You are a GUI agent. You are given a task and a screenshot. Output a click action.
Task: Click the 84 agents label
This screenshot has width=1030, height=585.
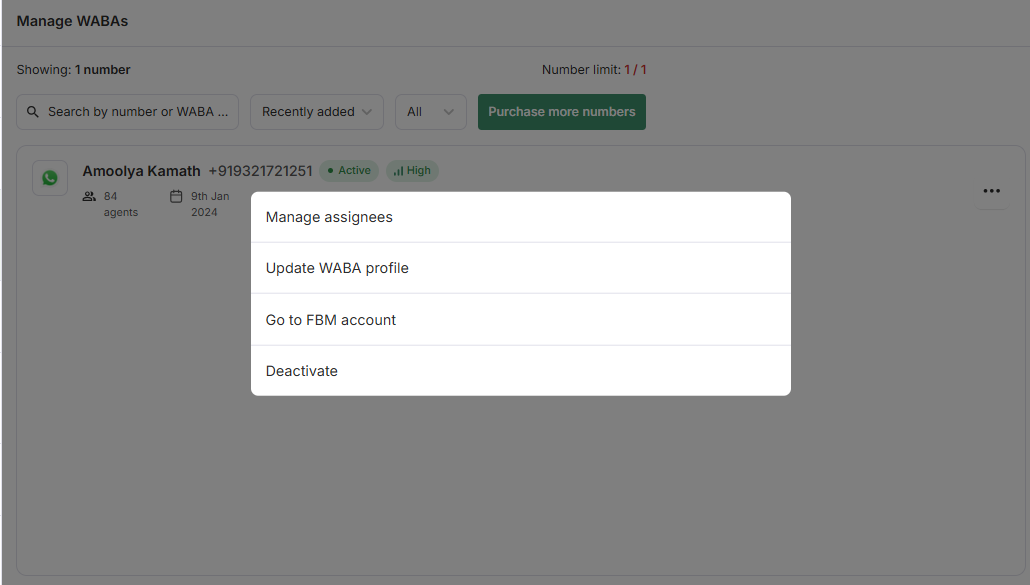(120, 204)
